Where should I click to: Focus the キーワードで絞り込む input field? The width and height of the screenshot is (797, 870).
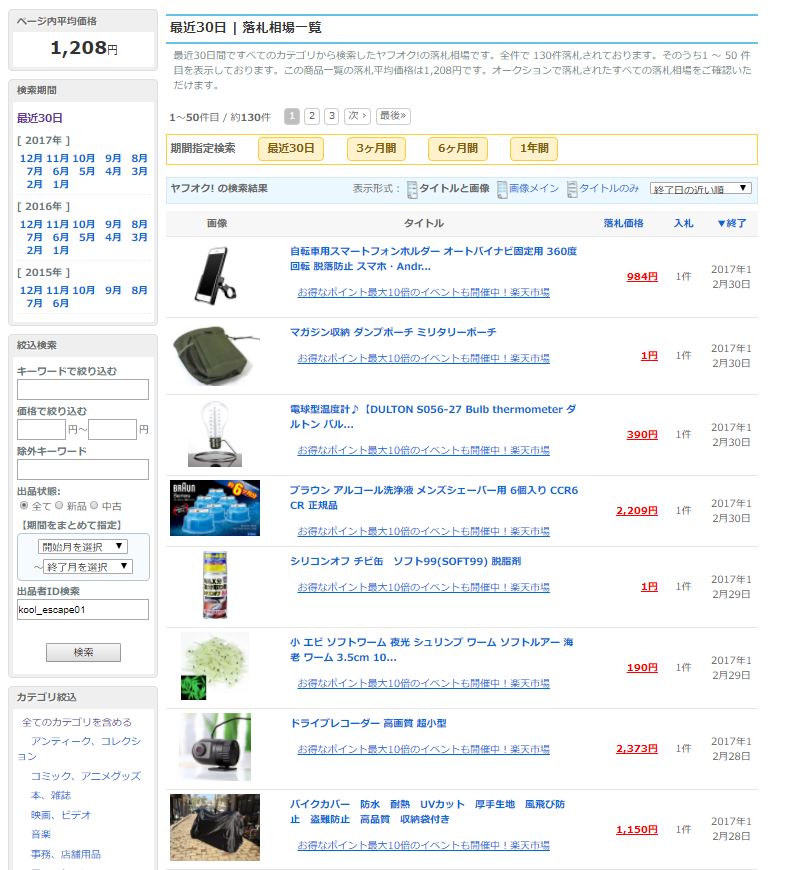coord(83,390)
